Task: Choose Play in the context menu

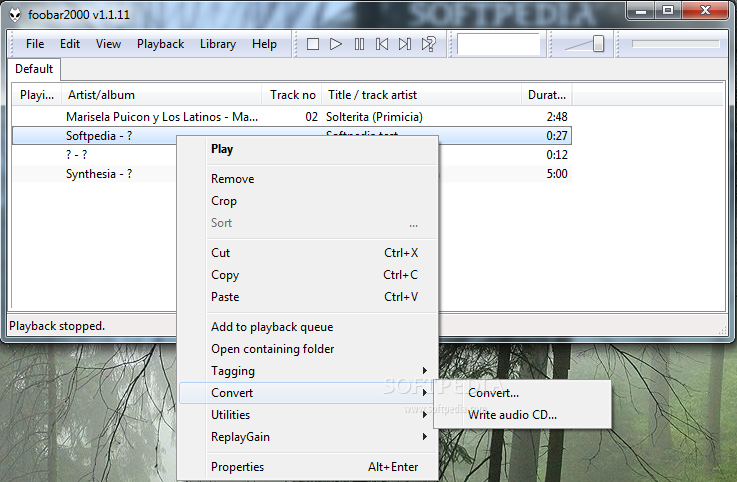Action: click(308, 149)
